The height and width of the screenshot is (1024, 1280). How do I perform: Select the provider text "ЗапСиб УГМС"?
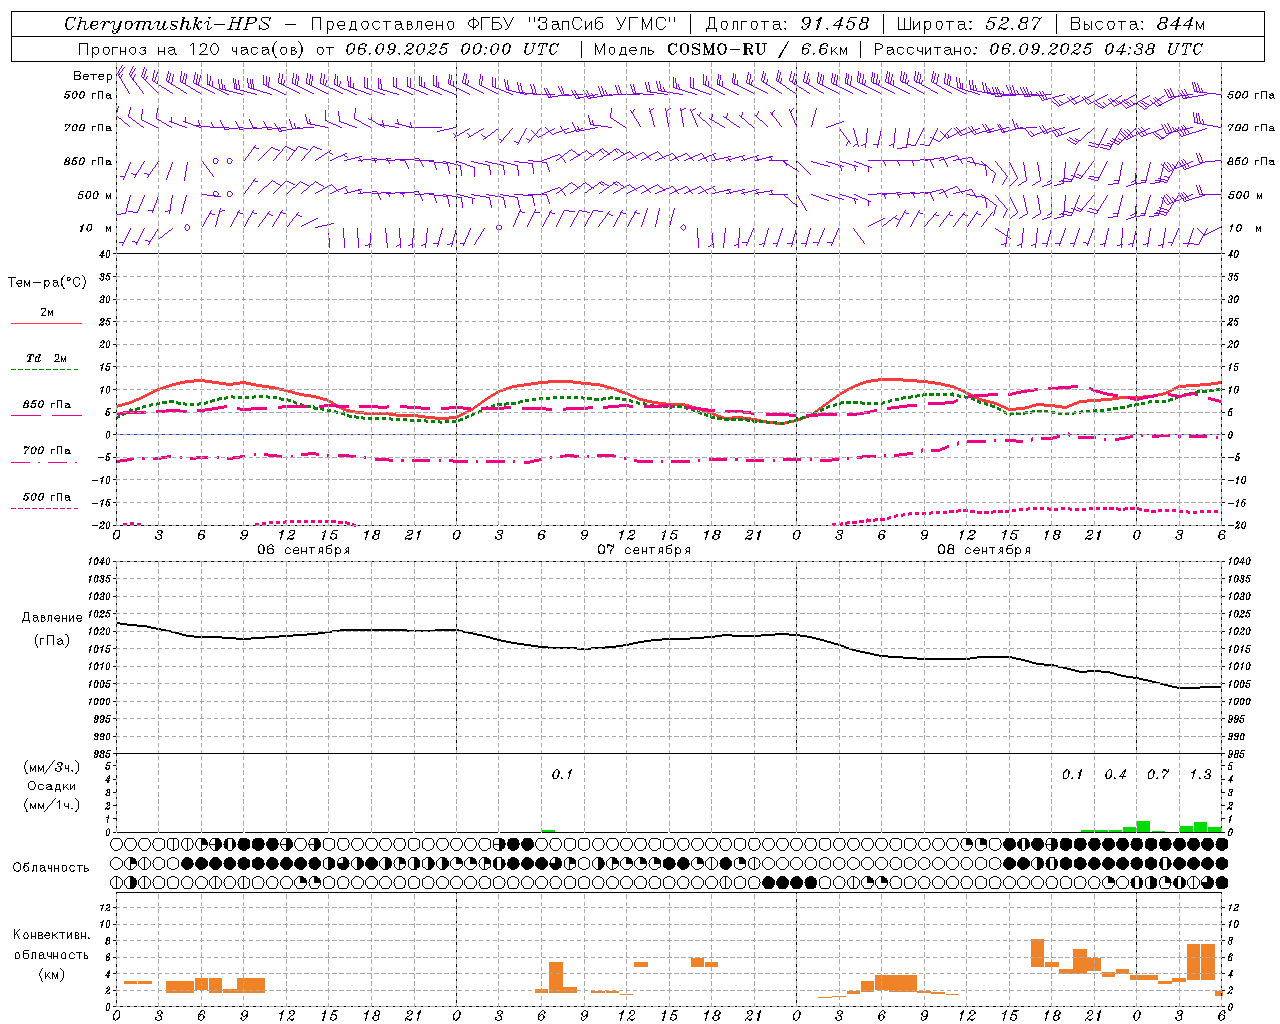603,24
